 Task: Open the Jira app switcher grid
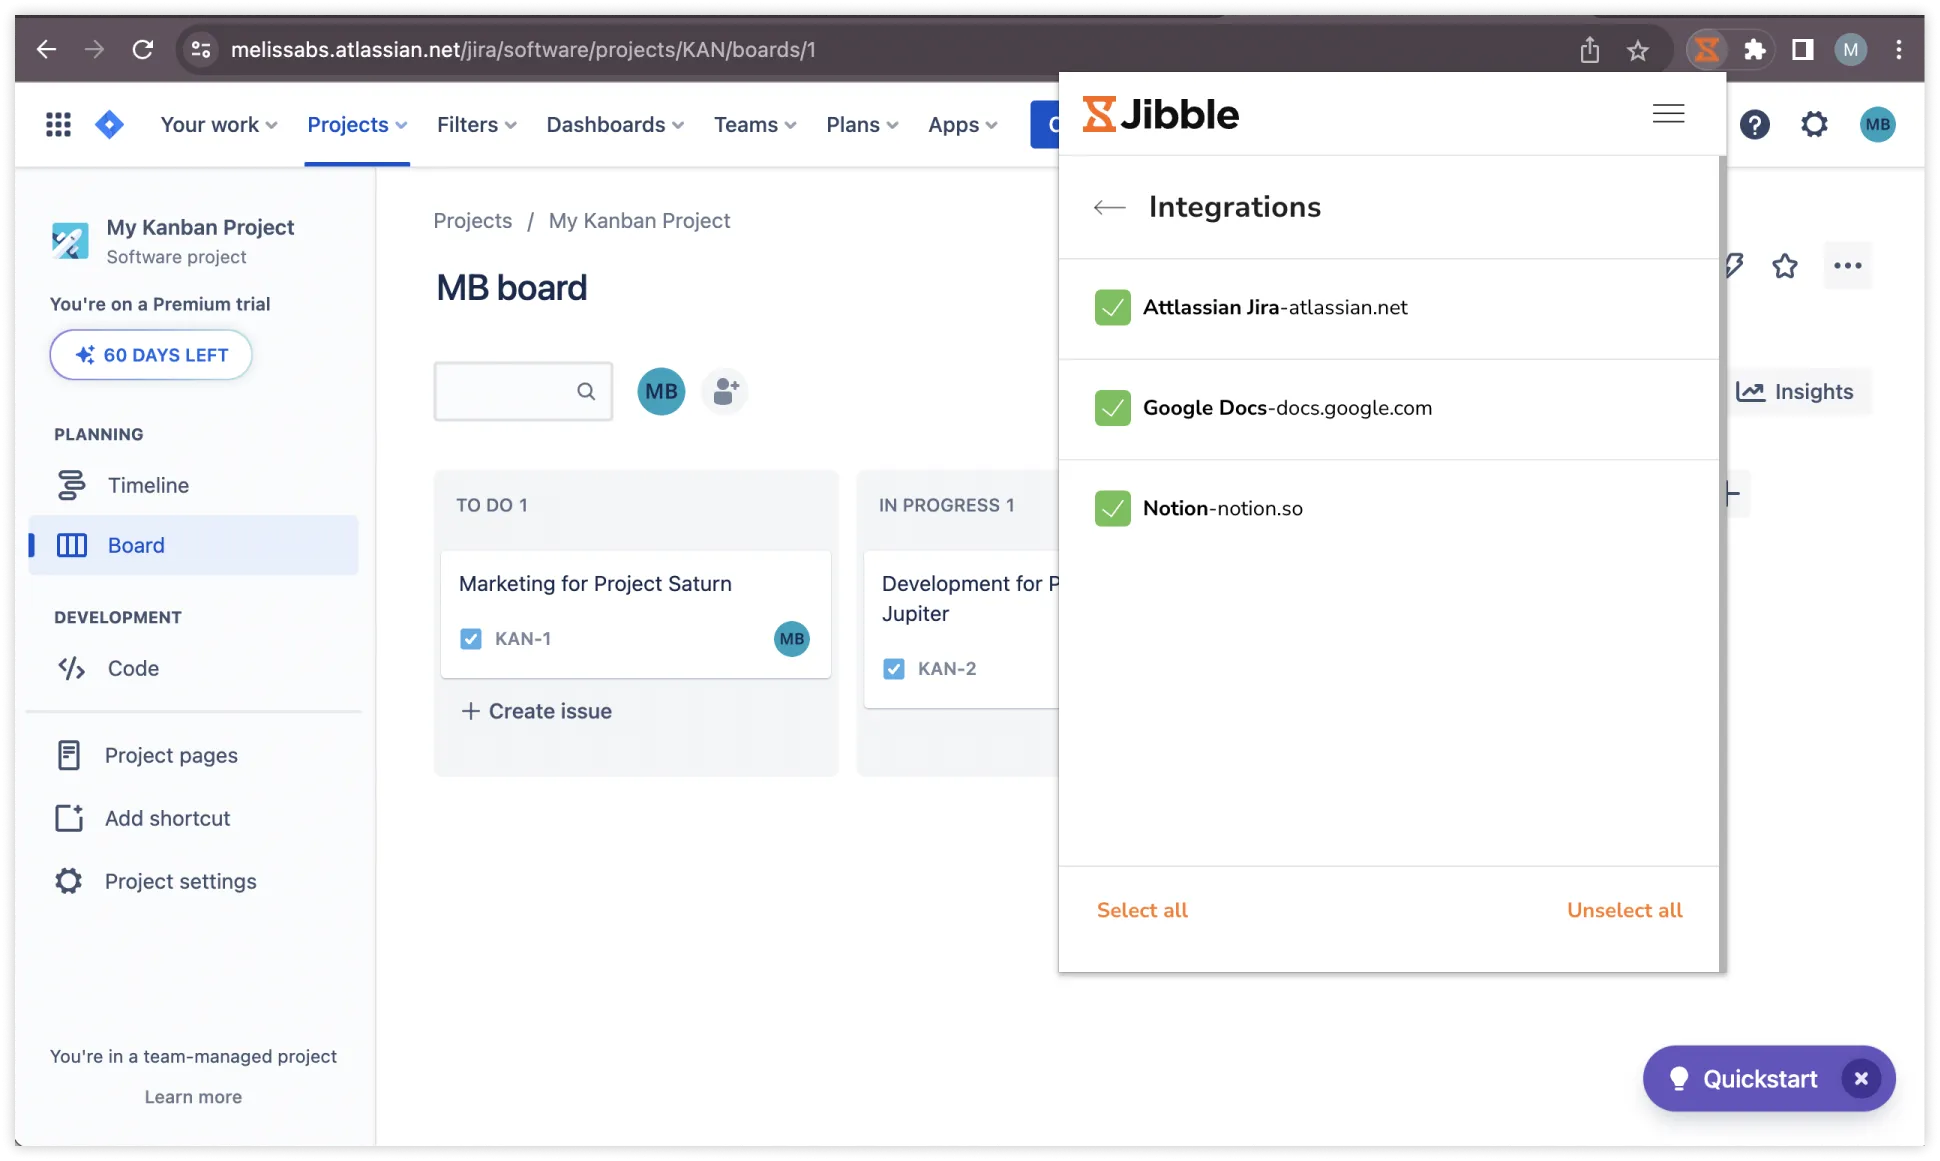tap(58, 125)
